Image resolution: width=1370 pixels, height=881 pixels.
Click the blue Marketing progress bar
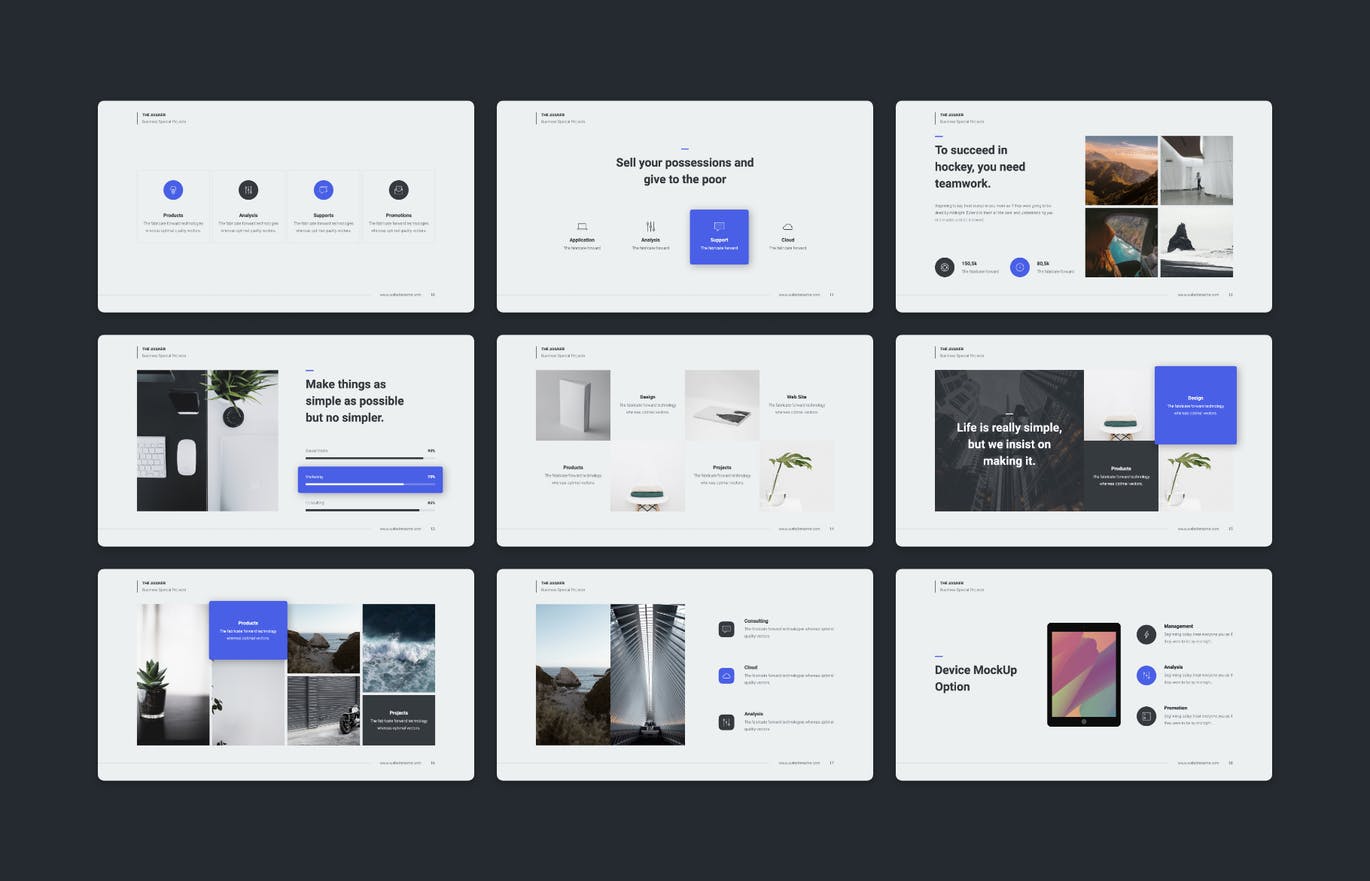click(x=370, y=480)
